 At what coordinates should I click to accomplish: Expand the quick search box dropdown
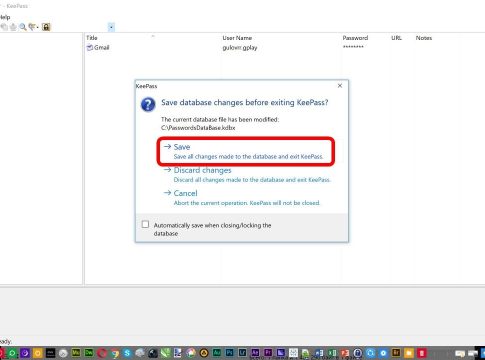[x=111, y=27]
